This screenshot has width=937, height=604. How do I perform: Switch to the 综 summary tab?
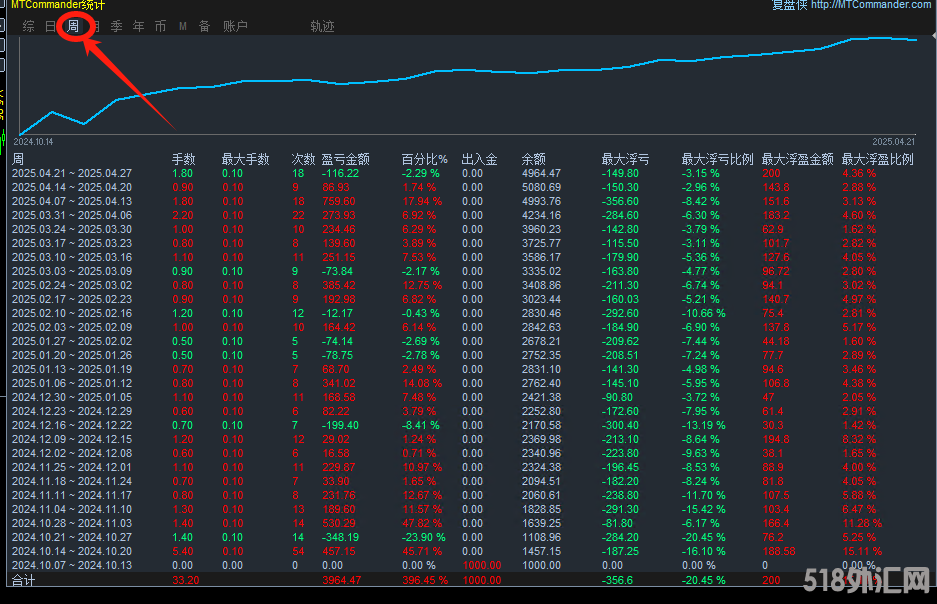pos(28,26)
